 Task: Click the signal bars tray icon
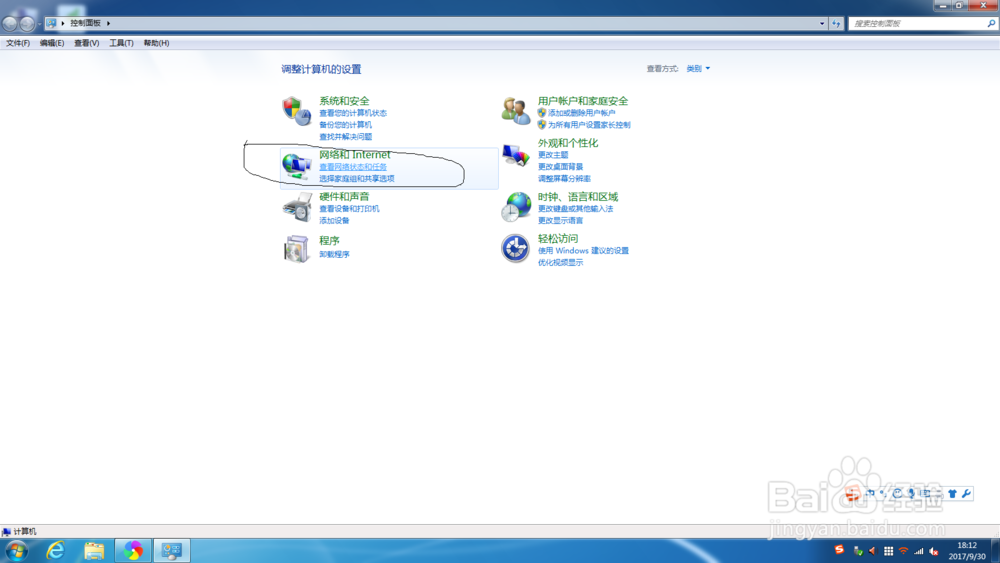click(x=918, y=551)
